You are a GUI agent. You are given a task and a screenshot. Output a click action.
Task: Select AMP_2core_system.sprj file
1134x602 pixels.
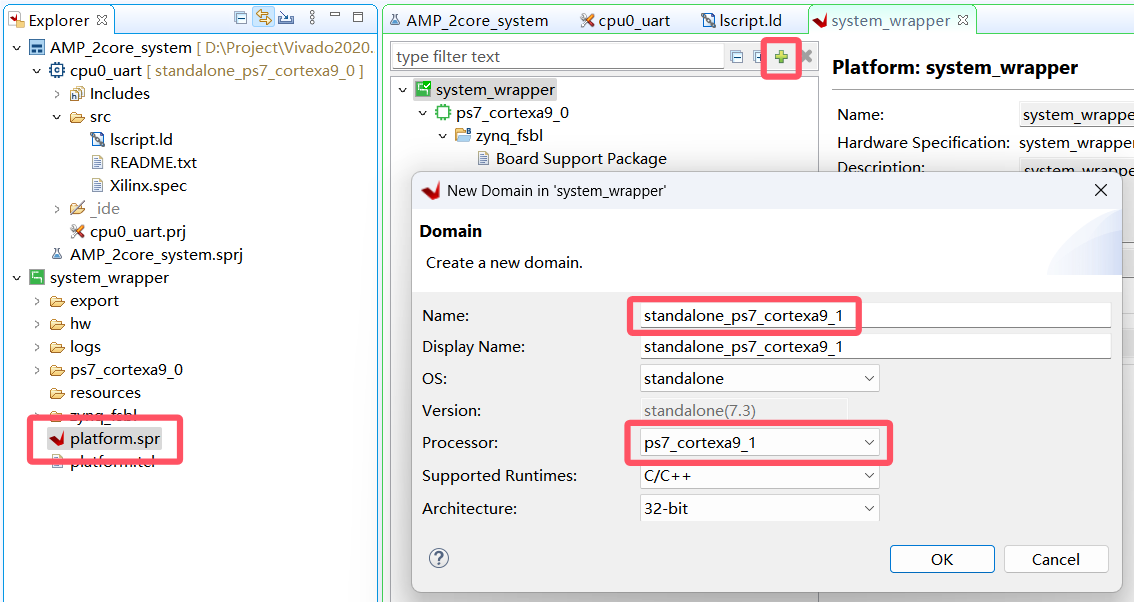click(156, 255)
